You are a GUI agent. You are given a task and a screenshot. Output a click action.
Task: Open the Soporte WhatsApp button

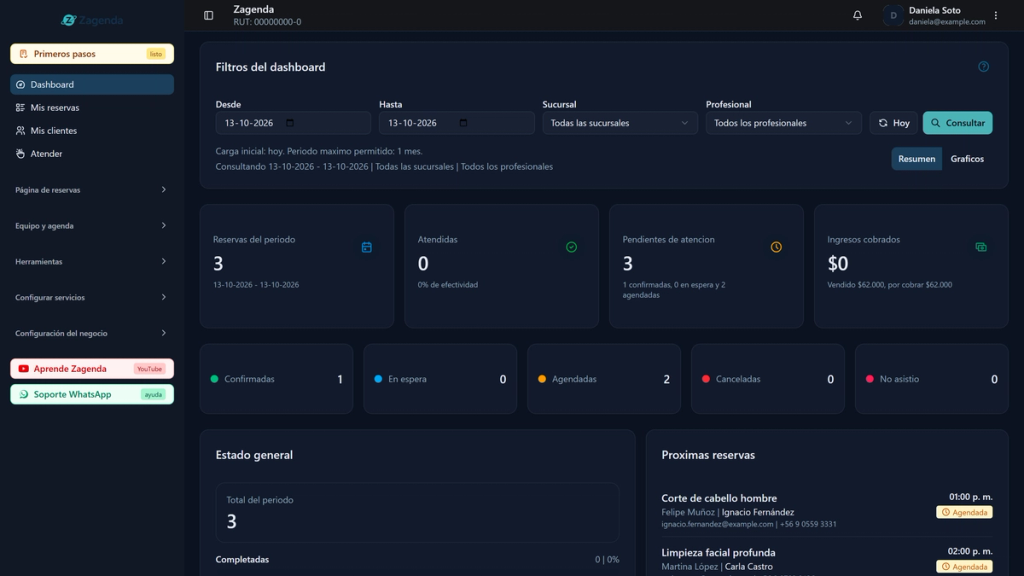(92, 394)
